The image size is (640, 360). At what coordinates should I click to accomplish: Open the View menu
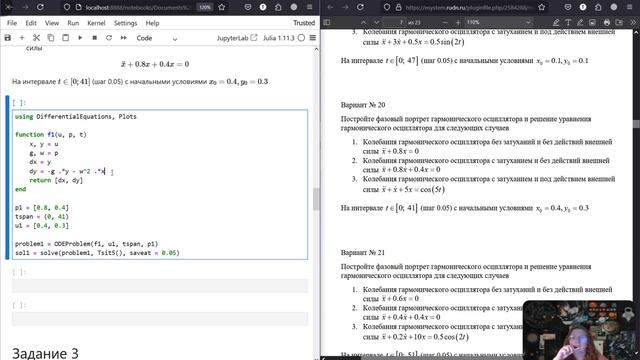click(x=52, y=23)
